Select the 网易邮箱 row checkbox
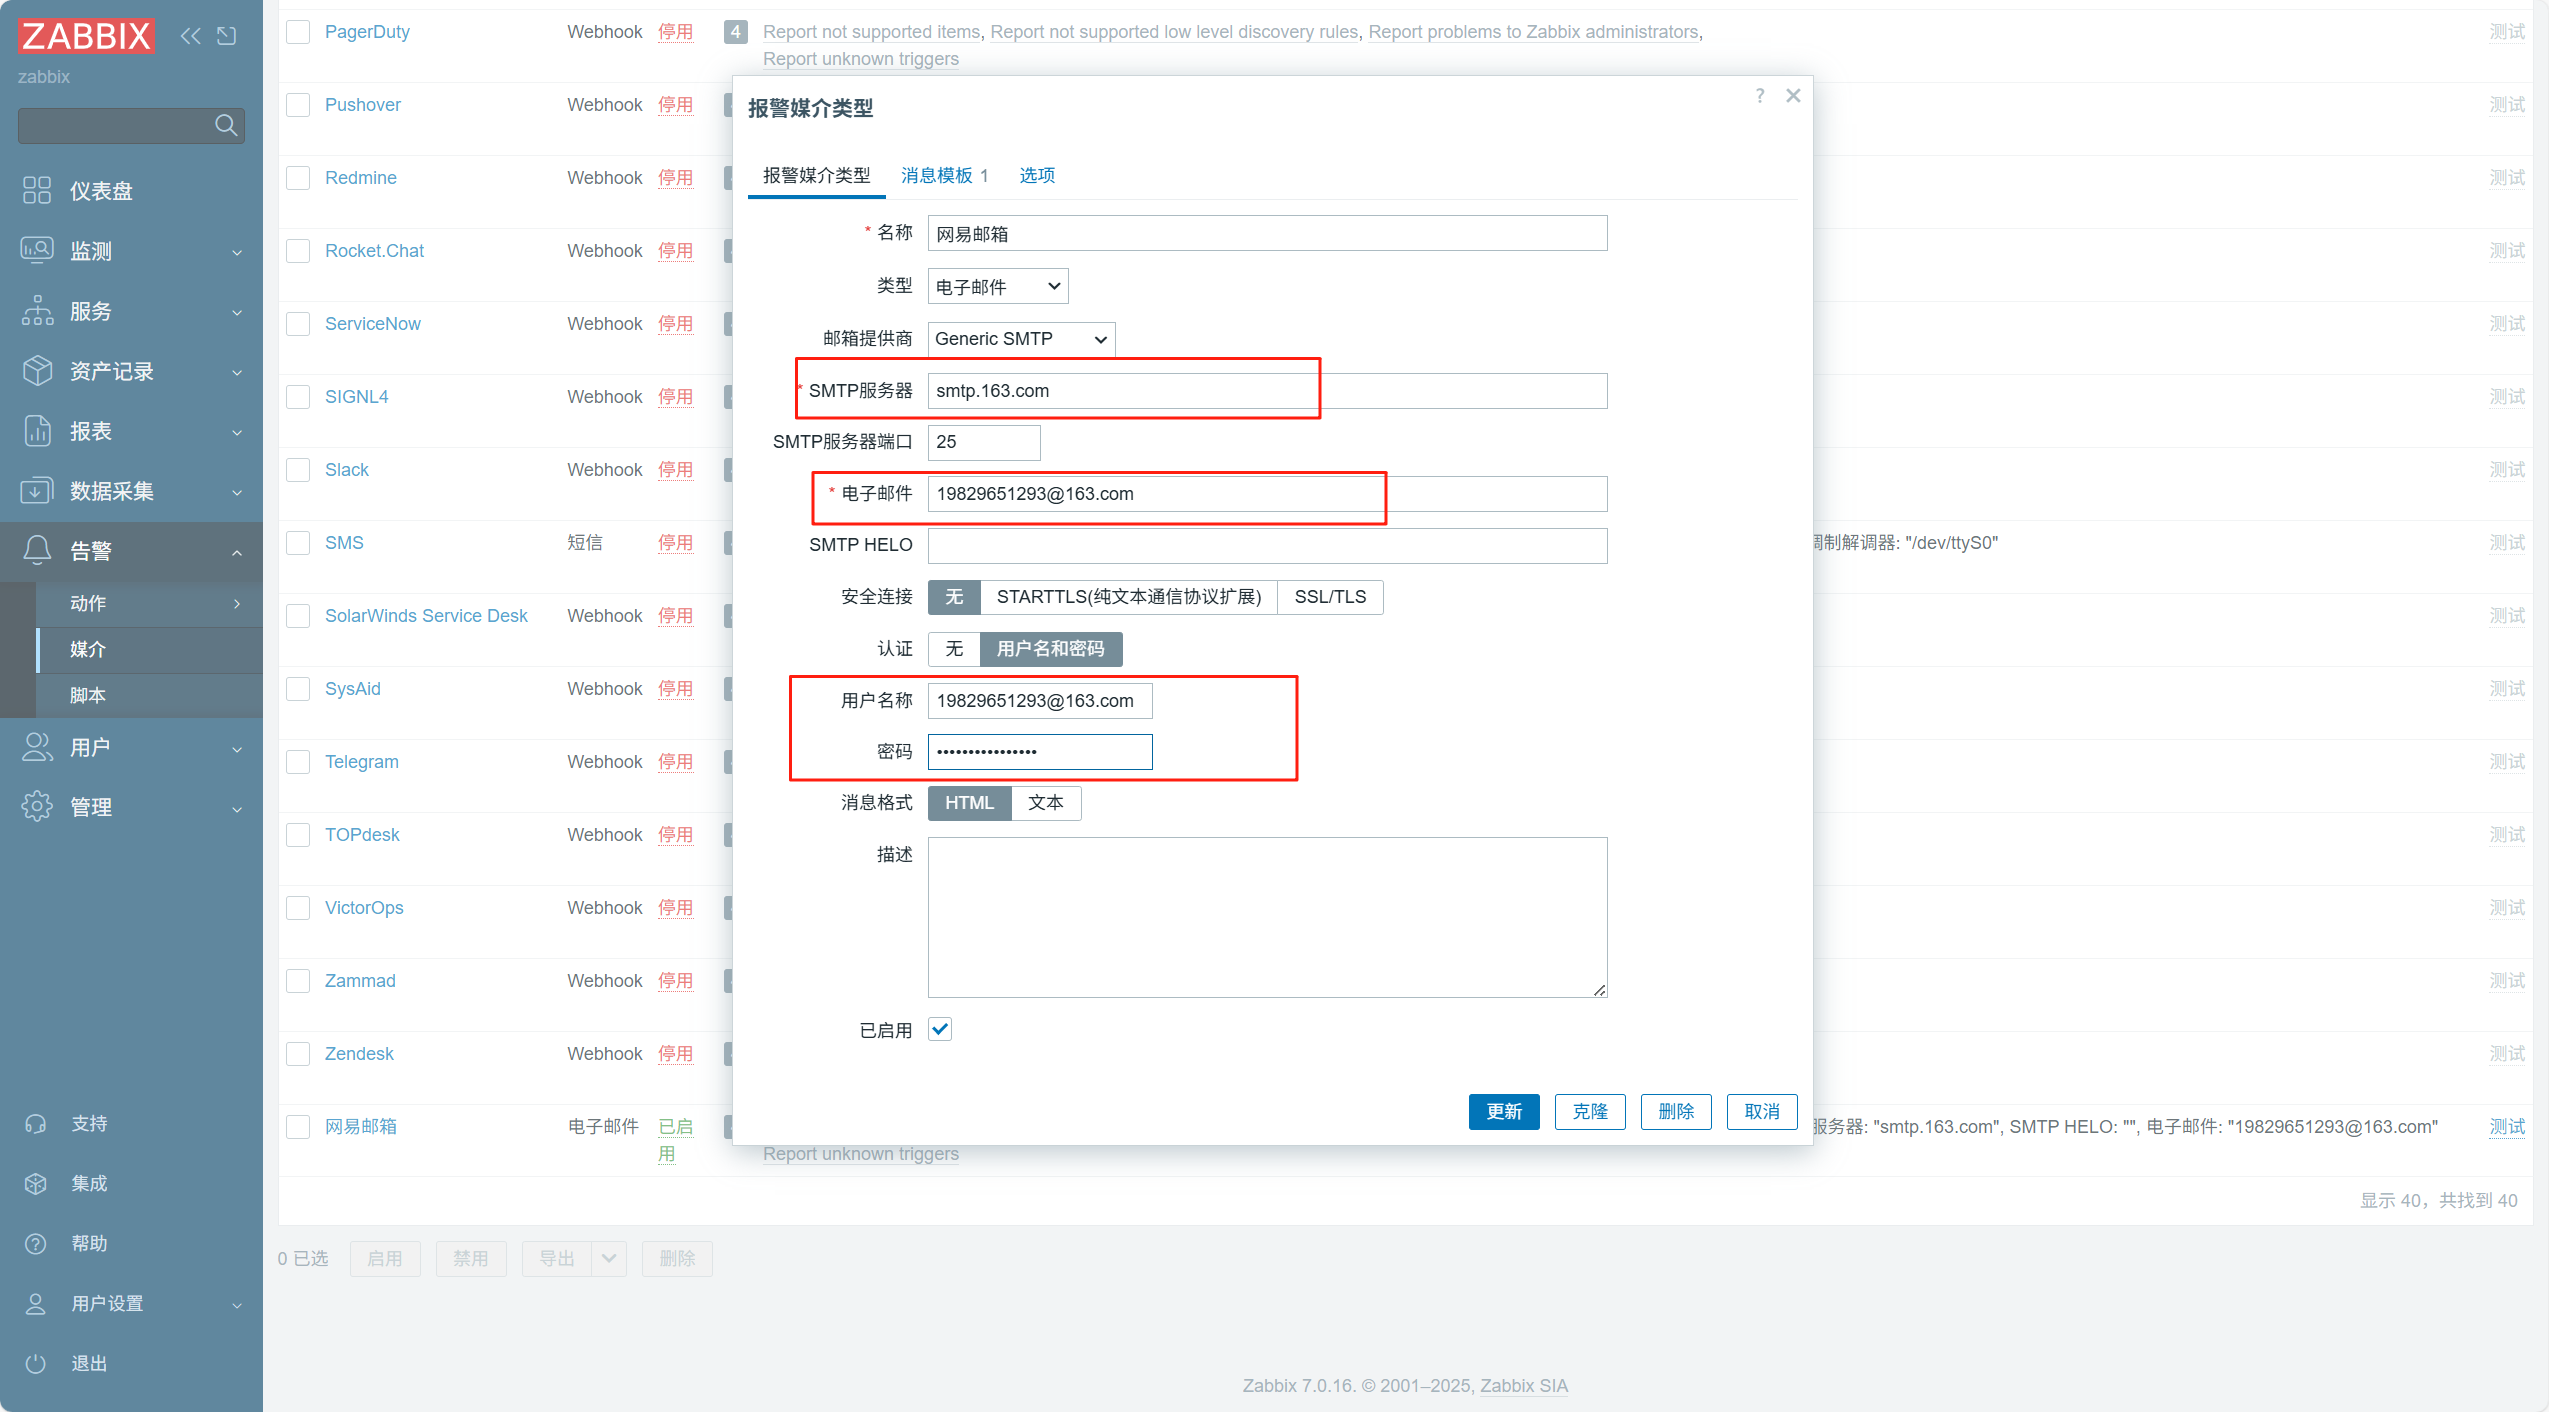Screen dimensions: 2549x1412 [298, 1127]
